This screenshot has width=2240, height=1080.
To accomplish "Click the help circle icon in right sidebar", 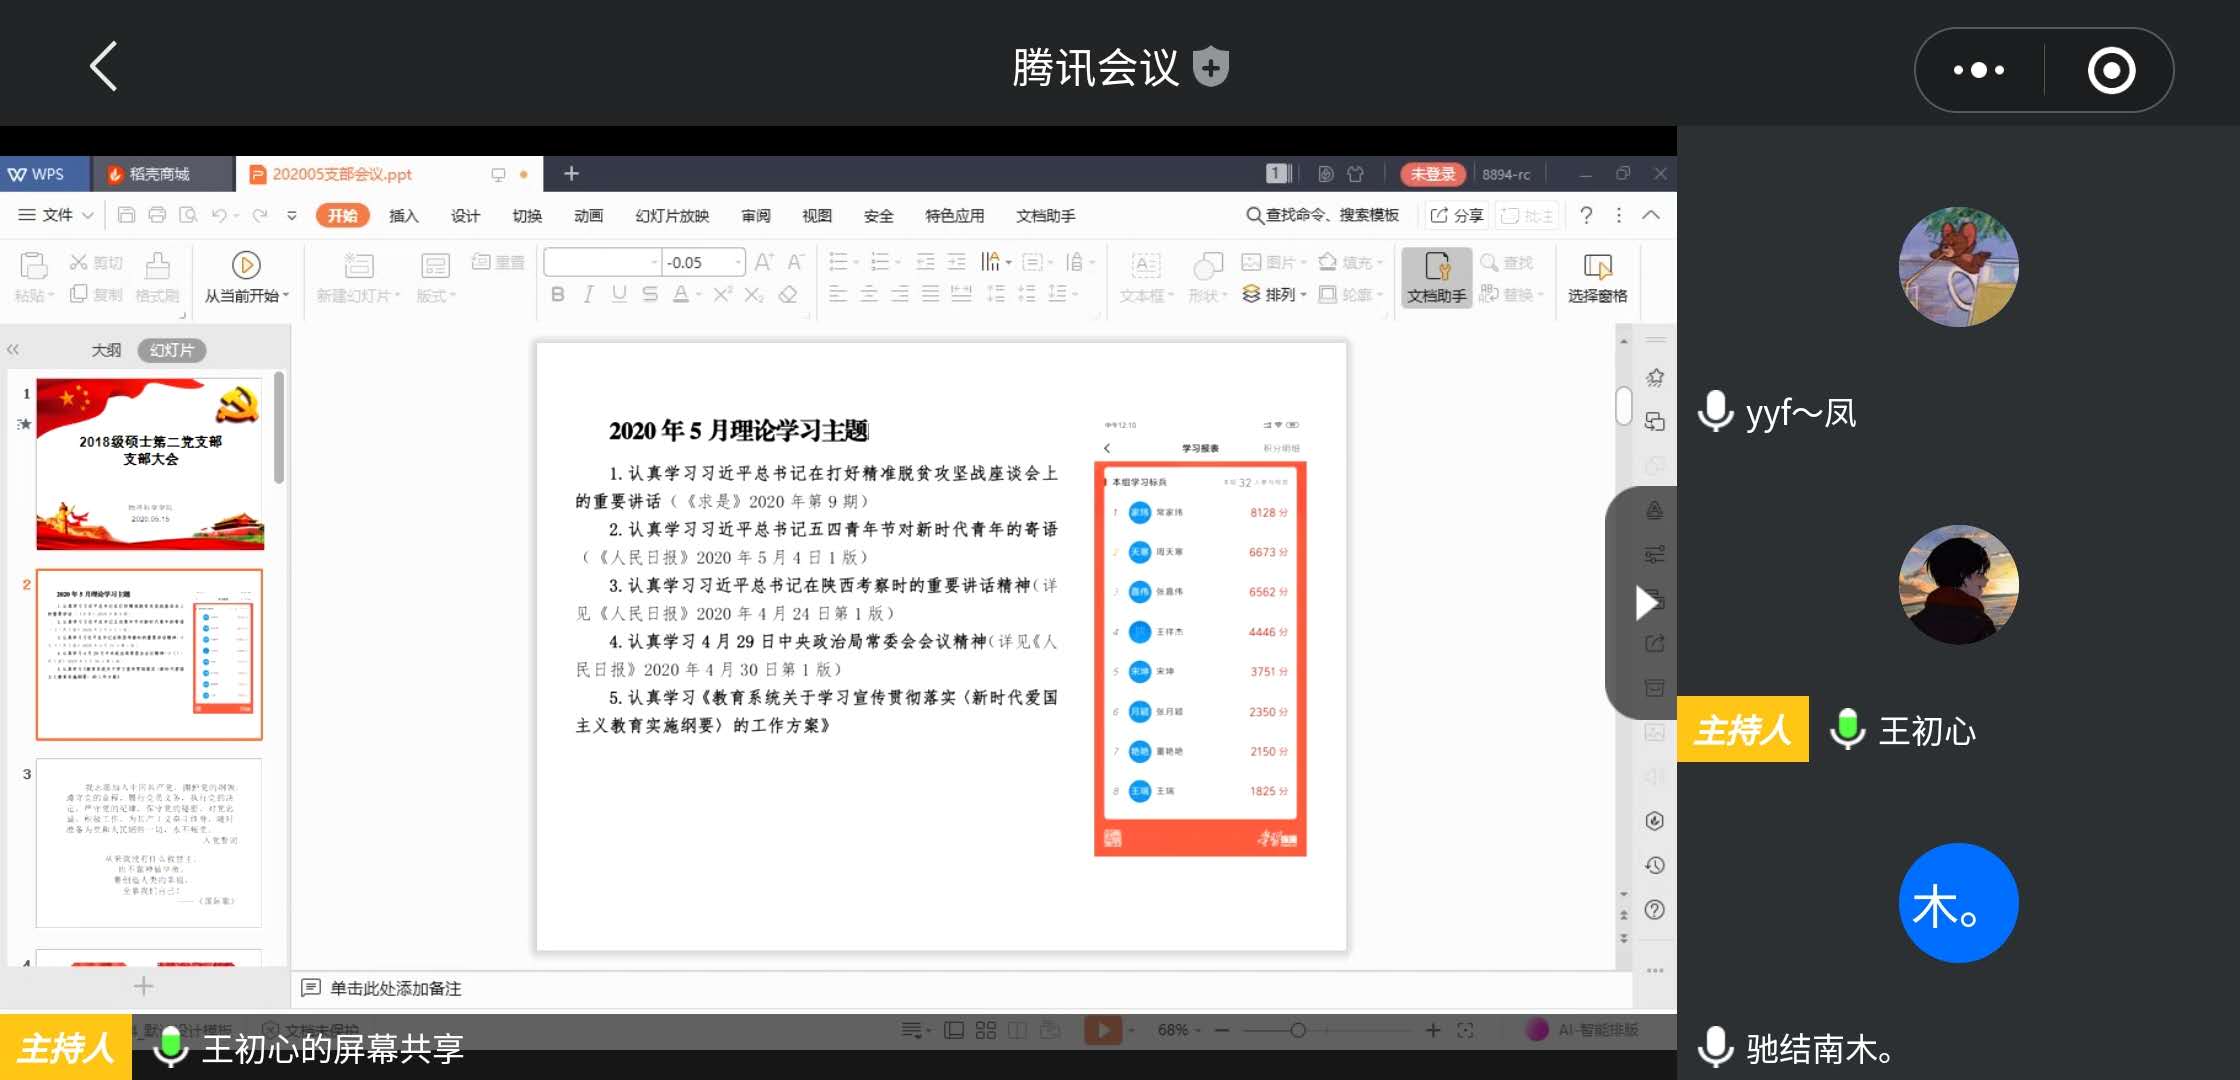I will (x=1655, y=910).
